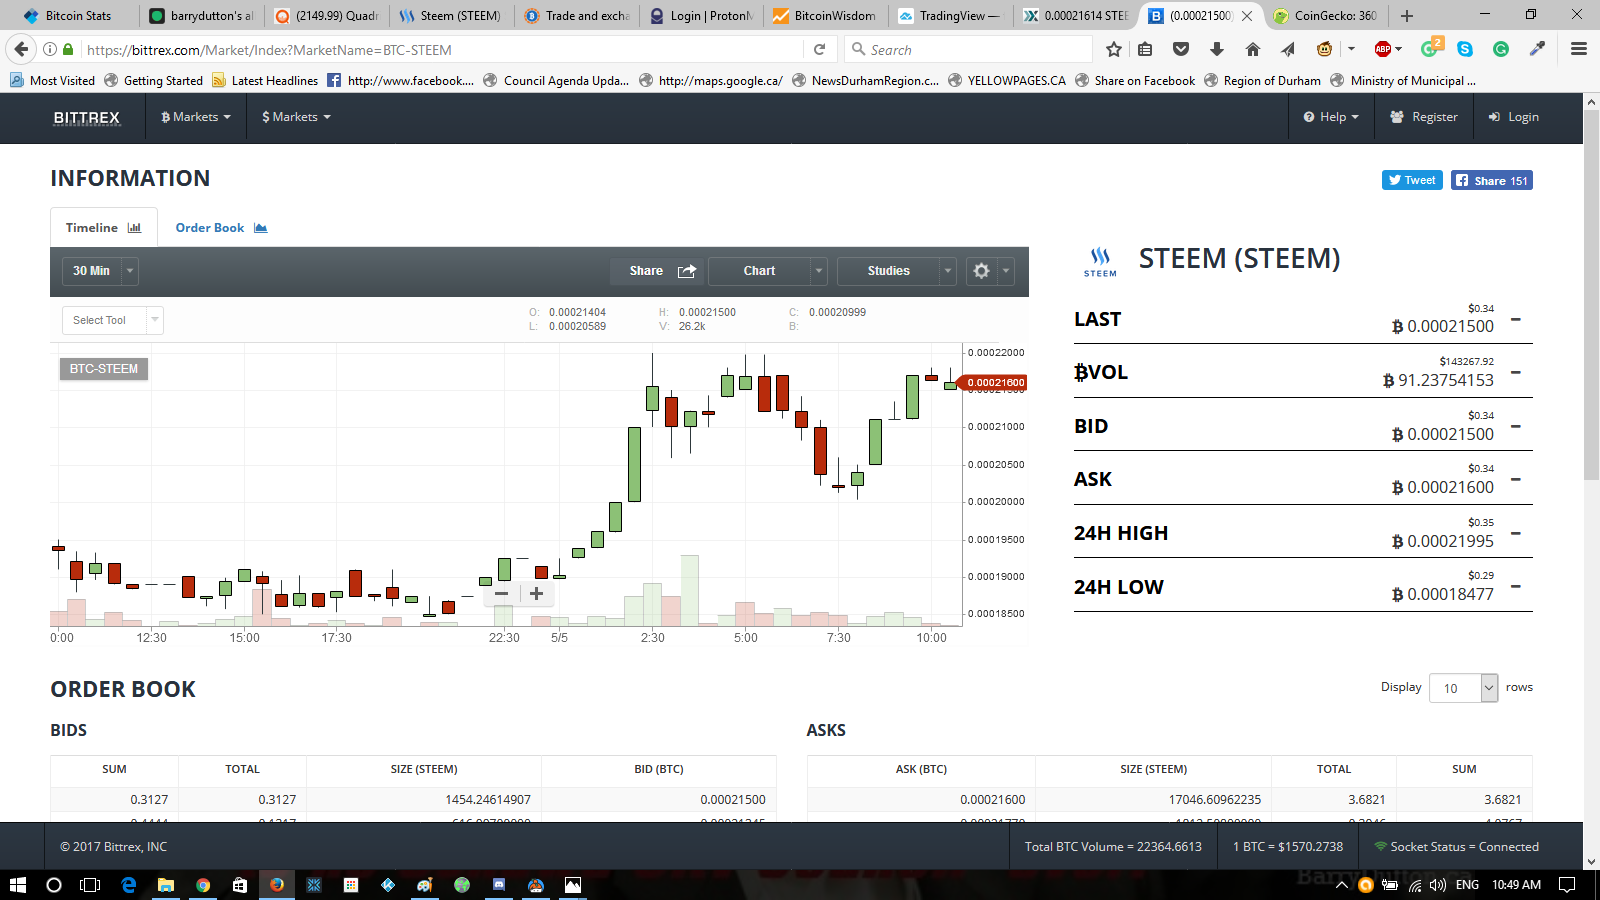
Task: Switch to the Timeline tab
Action: pos(103,228)
